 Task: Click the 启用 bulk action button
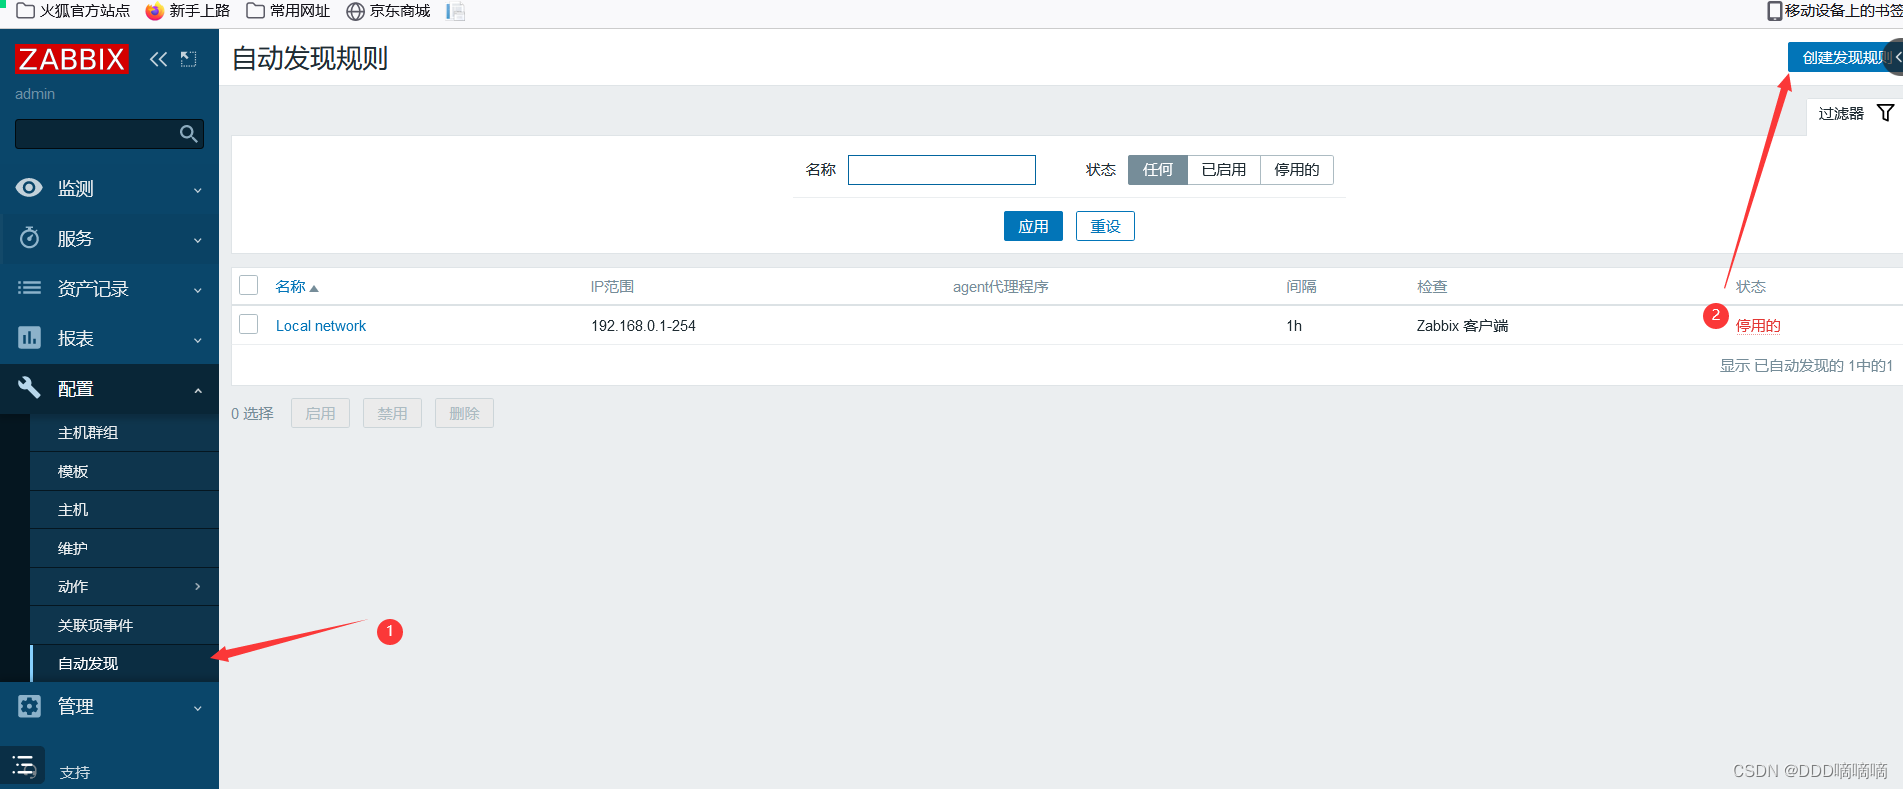click(x=320, y=413)
